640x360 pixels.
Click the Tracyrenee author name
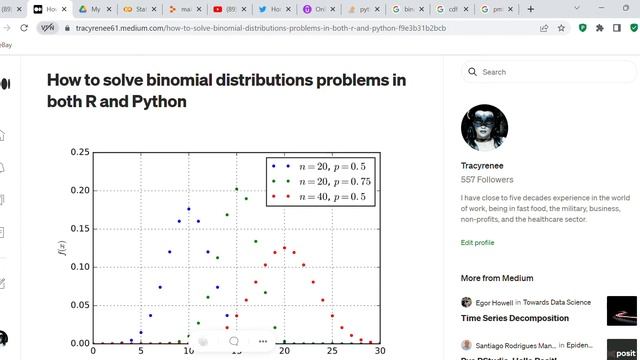click(x=482, y=166)
